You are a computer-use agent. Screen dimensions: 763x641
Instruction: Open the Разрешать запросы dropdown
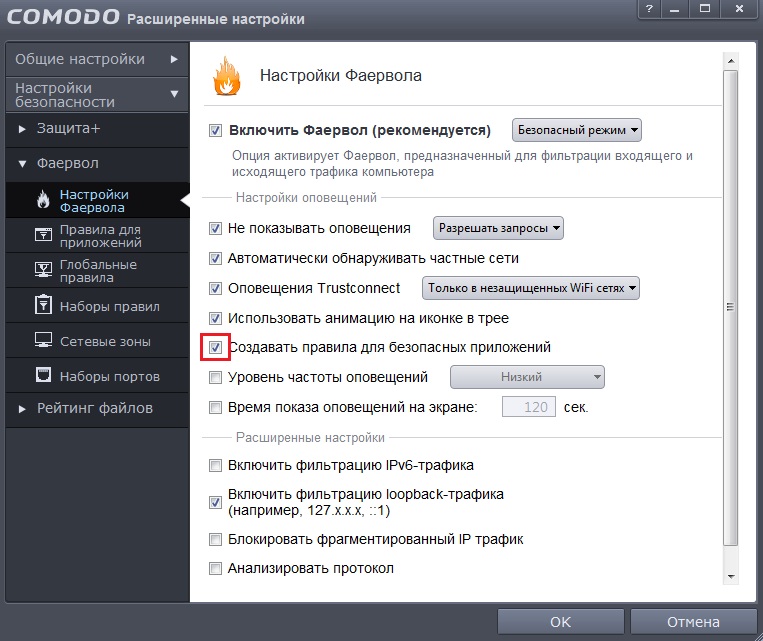click(x=498, y=228)
